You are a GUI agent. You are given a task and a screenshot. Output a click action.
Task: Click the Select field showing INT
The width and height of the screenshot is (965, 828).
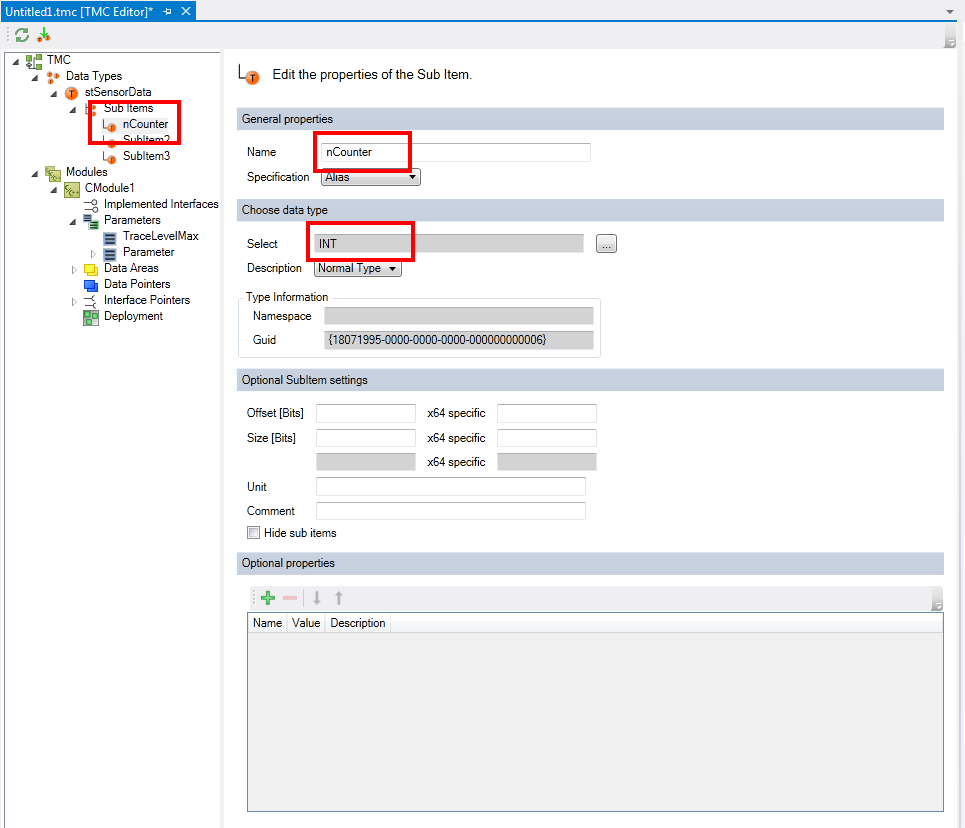pyautogui.click(x=449, y=244)
